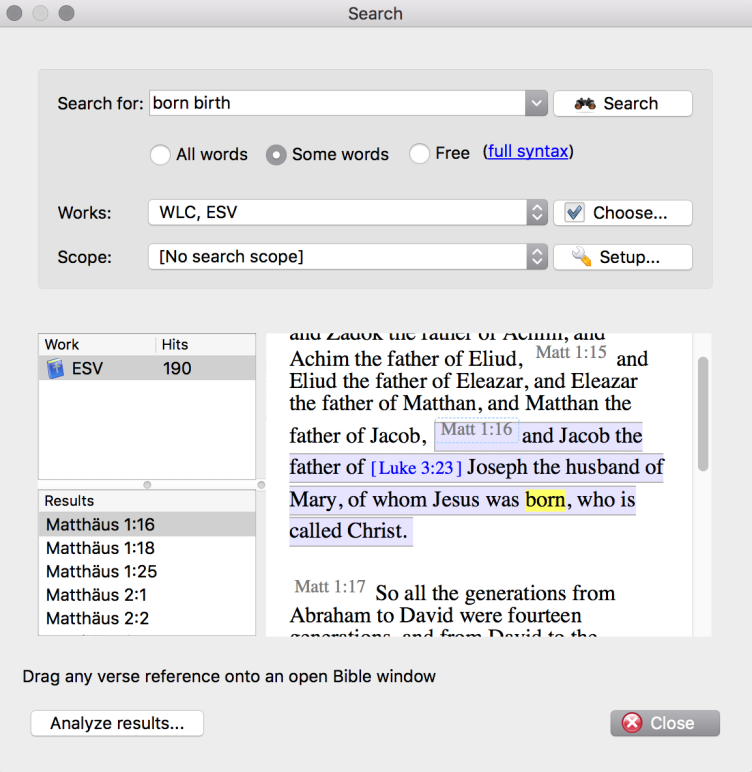Select Matthäus 1:18 in results list
The height and width of the screenshot is (772, 752).
100,548
